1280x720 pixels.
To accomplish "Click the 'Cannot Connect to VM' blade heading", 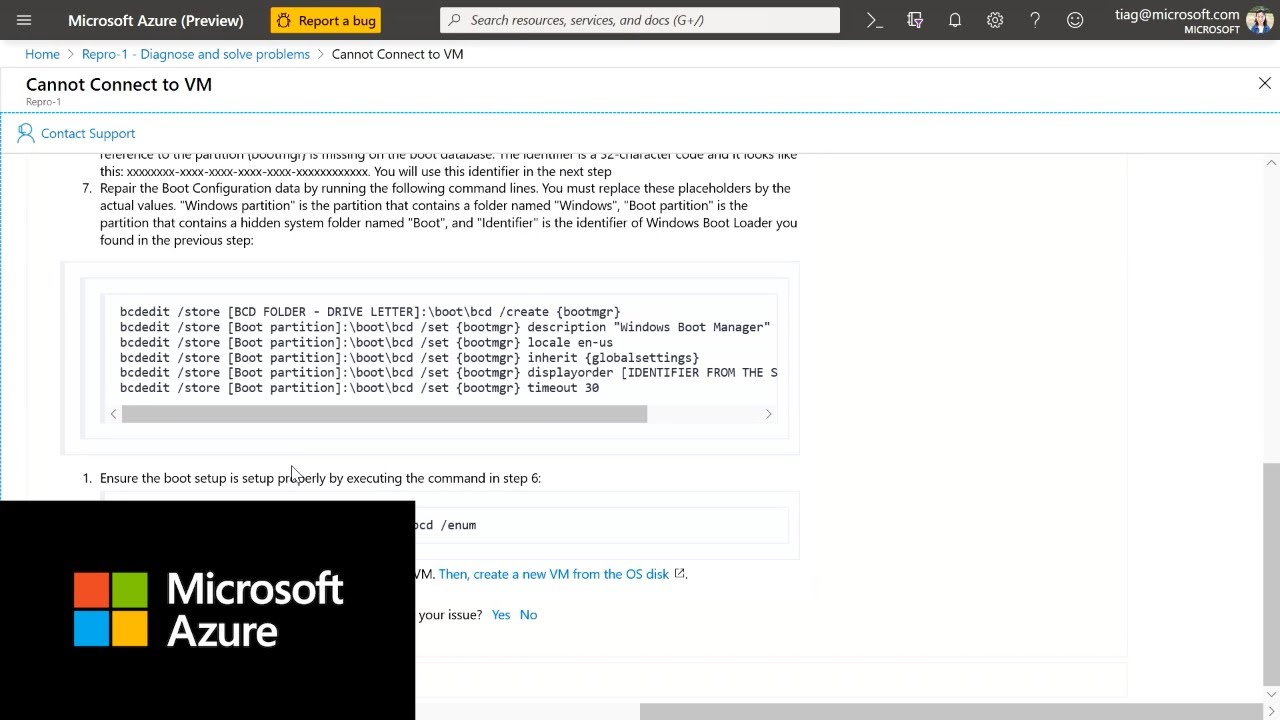I will (x=119, y=84).
